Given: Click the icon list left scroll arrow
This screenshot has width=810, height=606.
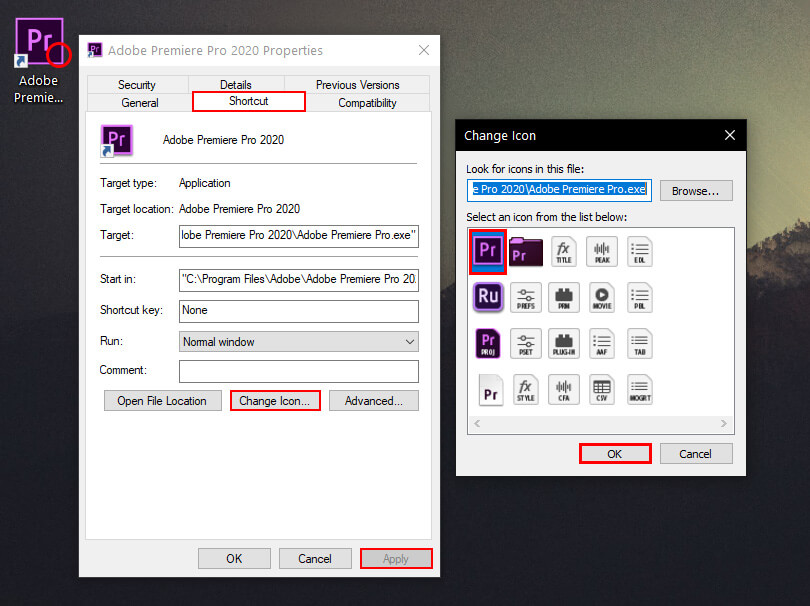Looking at the screenshot, I should pos(477,424).
